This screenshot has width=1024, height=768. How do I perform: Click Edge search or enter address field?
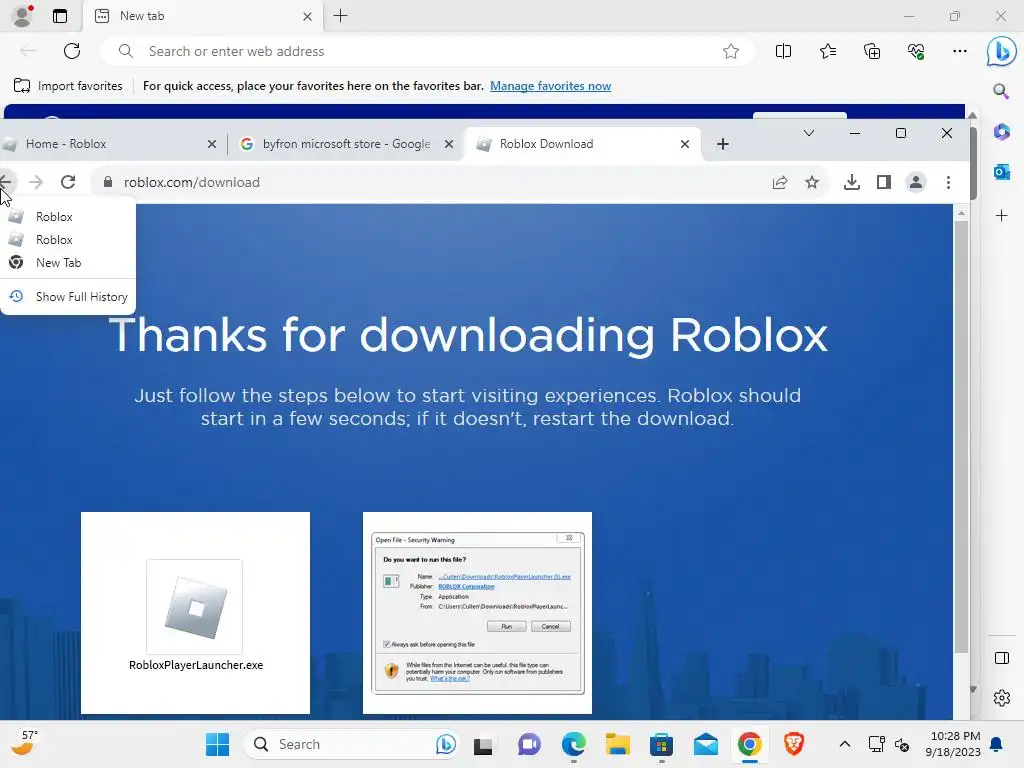point(428,51)
